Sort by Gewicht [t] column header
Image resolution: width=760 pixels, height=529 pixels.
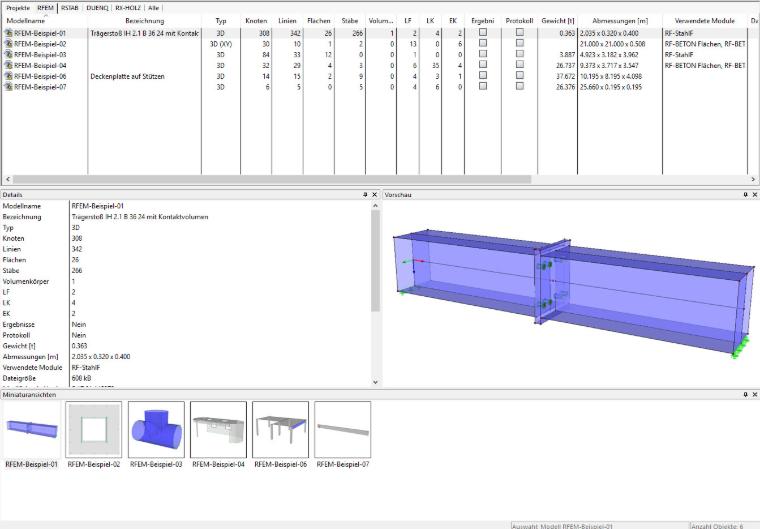pos(557,21)
